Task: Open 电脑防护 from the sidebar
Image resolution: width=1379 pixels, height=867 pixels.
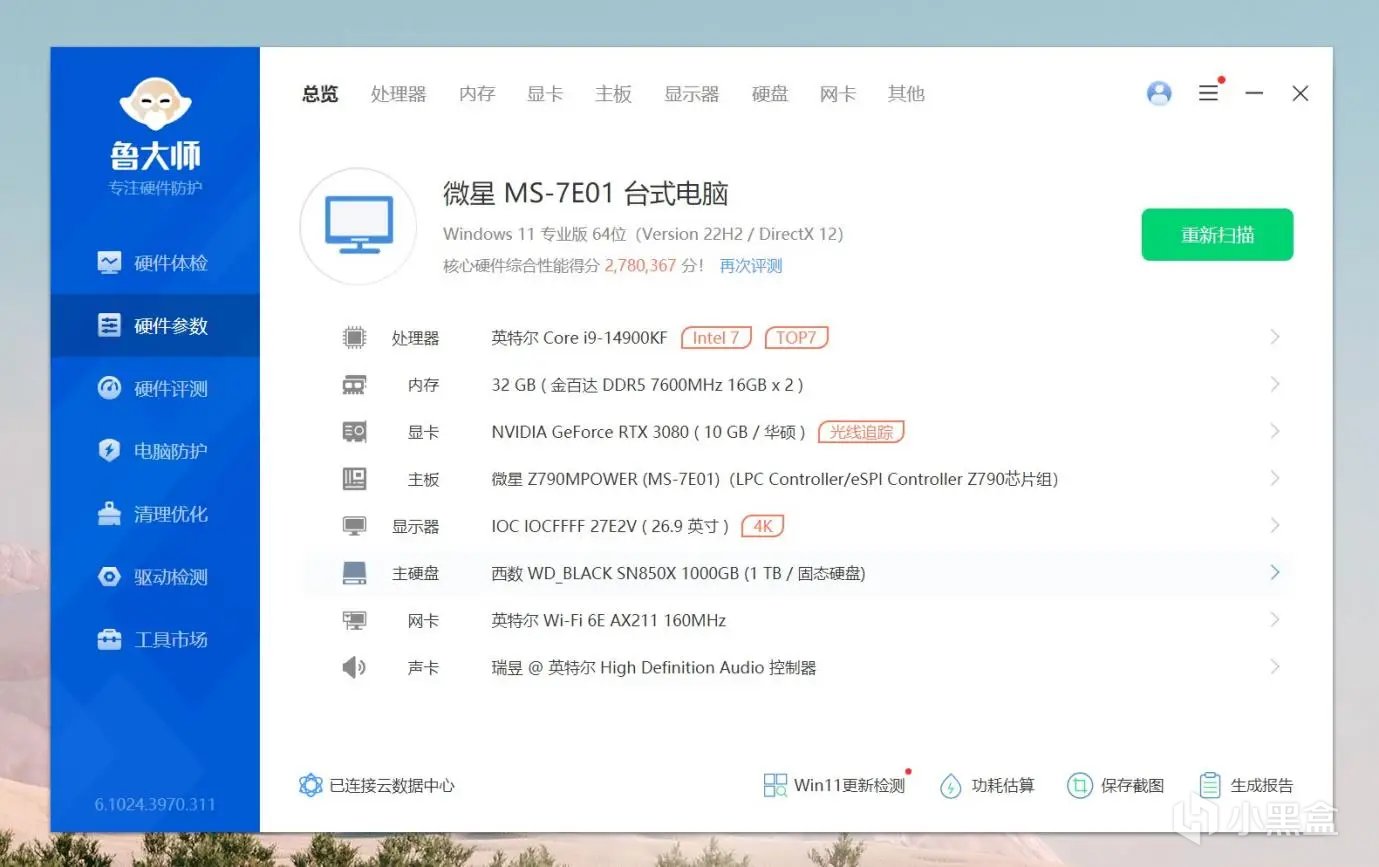Action: click(155, 451)
